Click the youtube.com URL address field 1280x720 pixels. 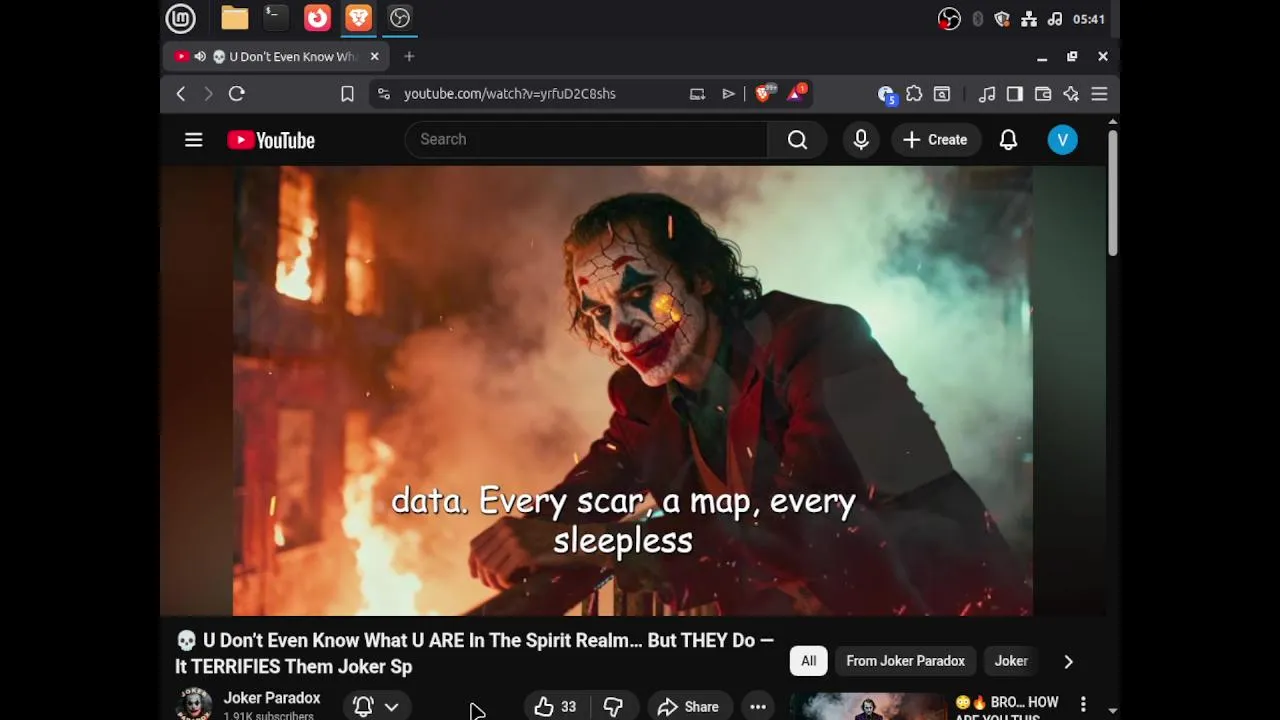pos(510,94)
